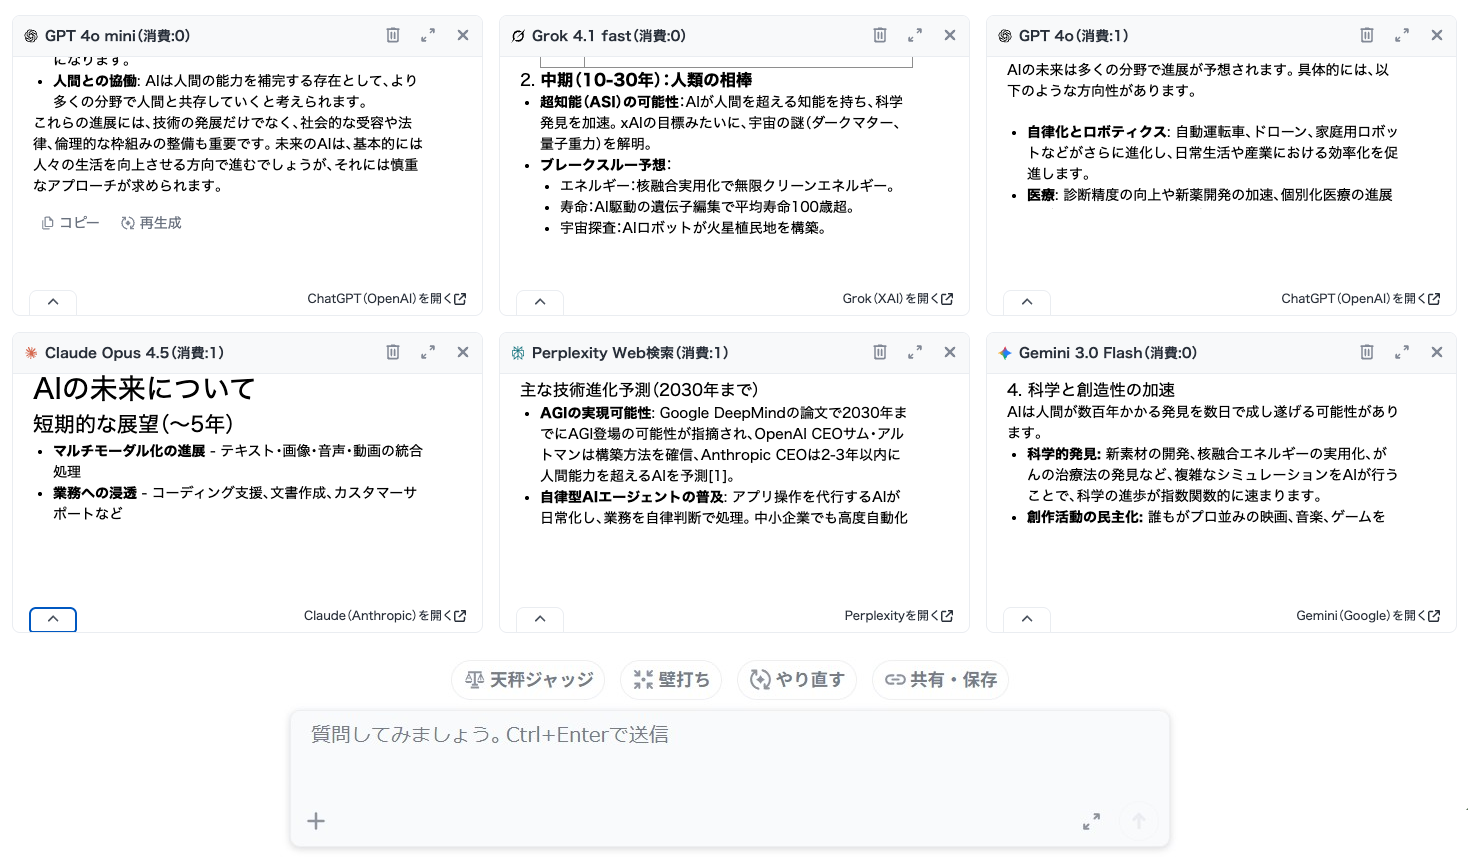Click the Claude starburst logo icon
The width and height of the screenshot is (1468, 867).
click(31, 353)
